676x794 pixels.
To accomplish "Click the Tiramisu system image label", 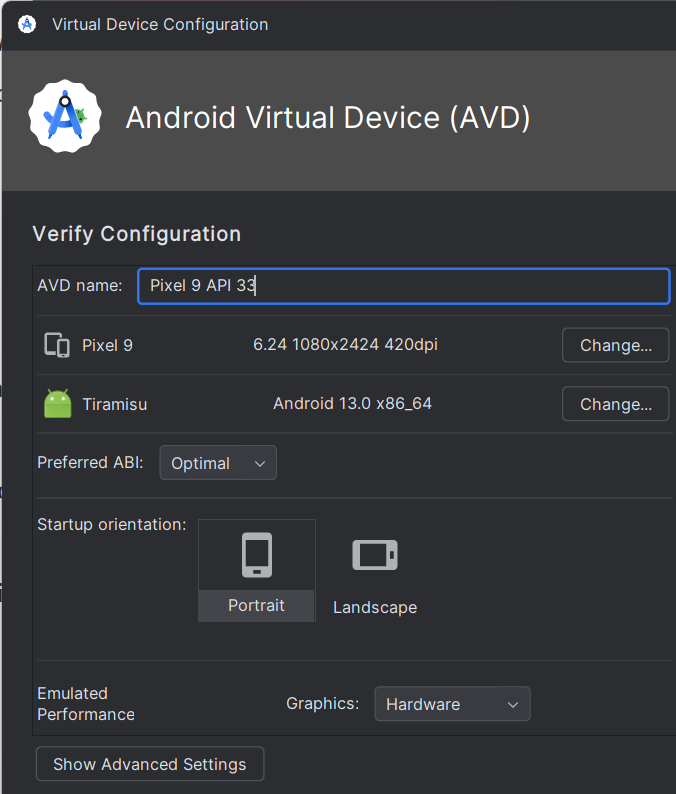I will (114, 404).
